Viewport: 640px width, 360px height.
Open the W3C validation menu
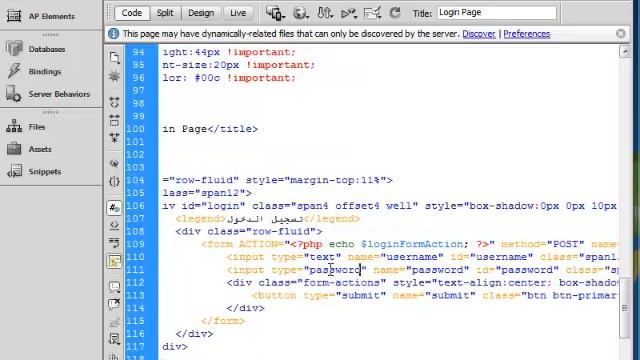point(349,13)
